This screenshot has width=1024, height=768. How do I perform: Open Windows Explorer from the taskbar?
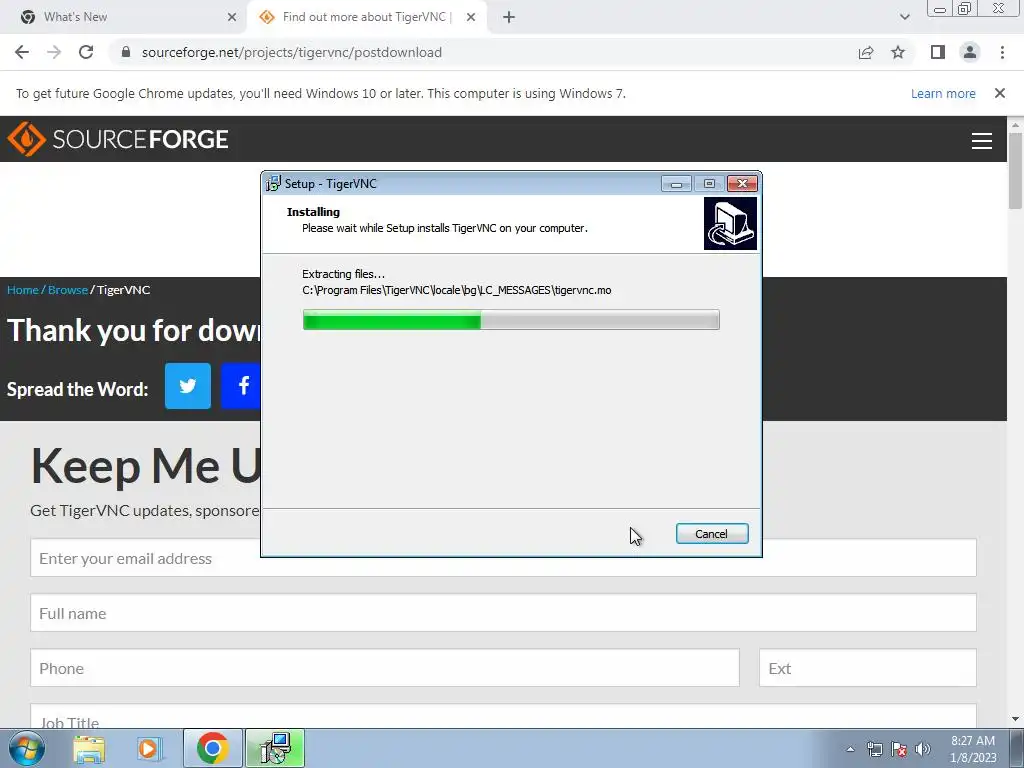pos(89,748)
